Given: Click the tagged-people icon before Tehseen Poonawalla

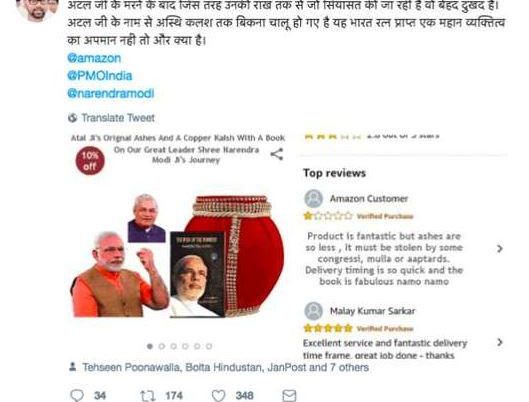Looking at the screenshot, I should pyautogui.click(x=72, y=367).
